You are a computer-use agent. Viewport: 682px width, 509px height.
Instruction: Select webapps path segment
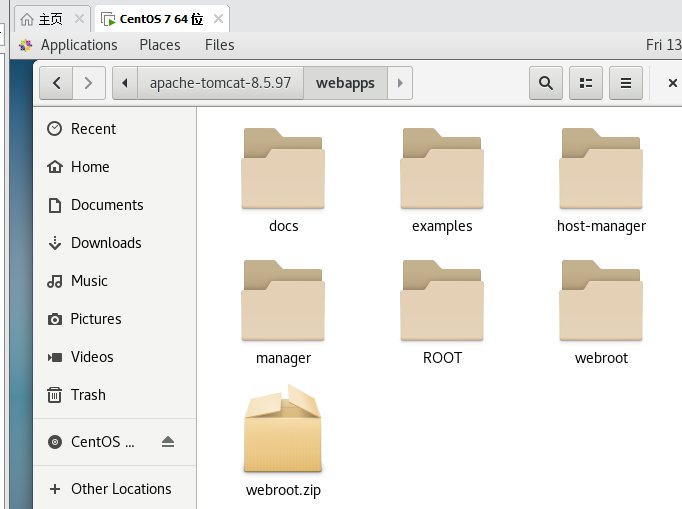(x=345, y=83)
